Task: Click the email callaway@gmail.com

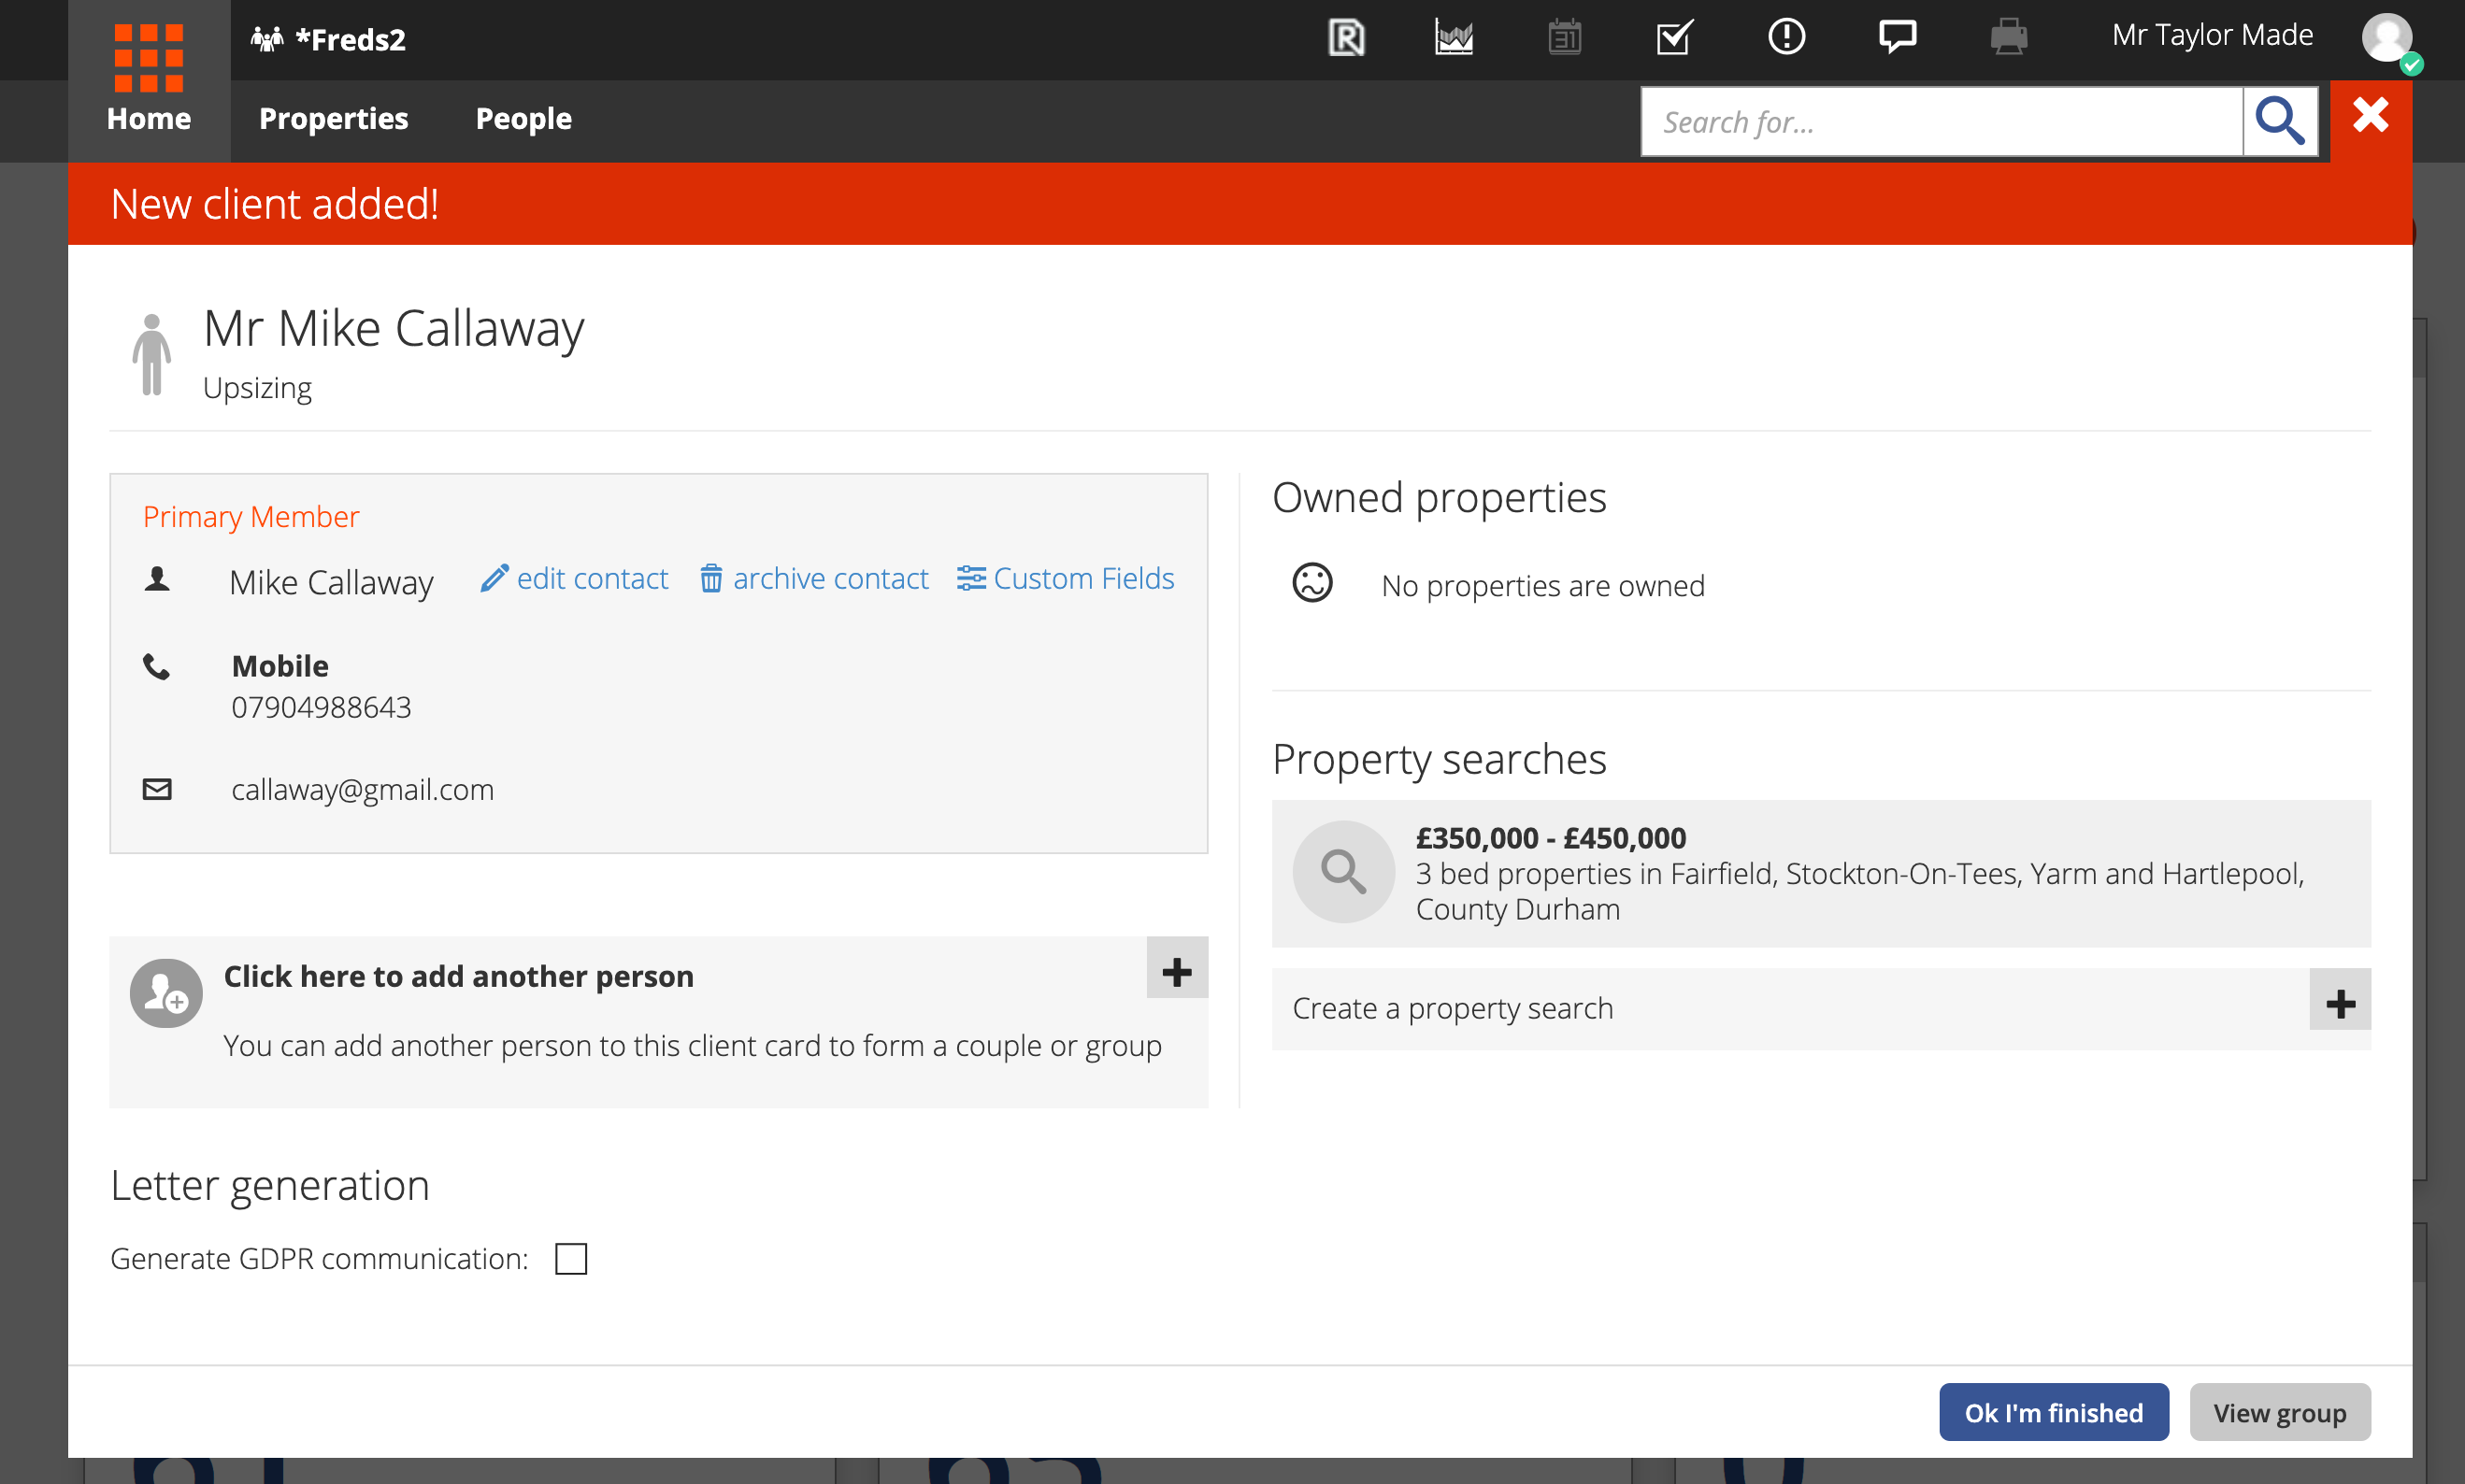Action: [x=363, y=790]
